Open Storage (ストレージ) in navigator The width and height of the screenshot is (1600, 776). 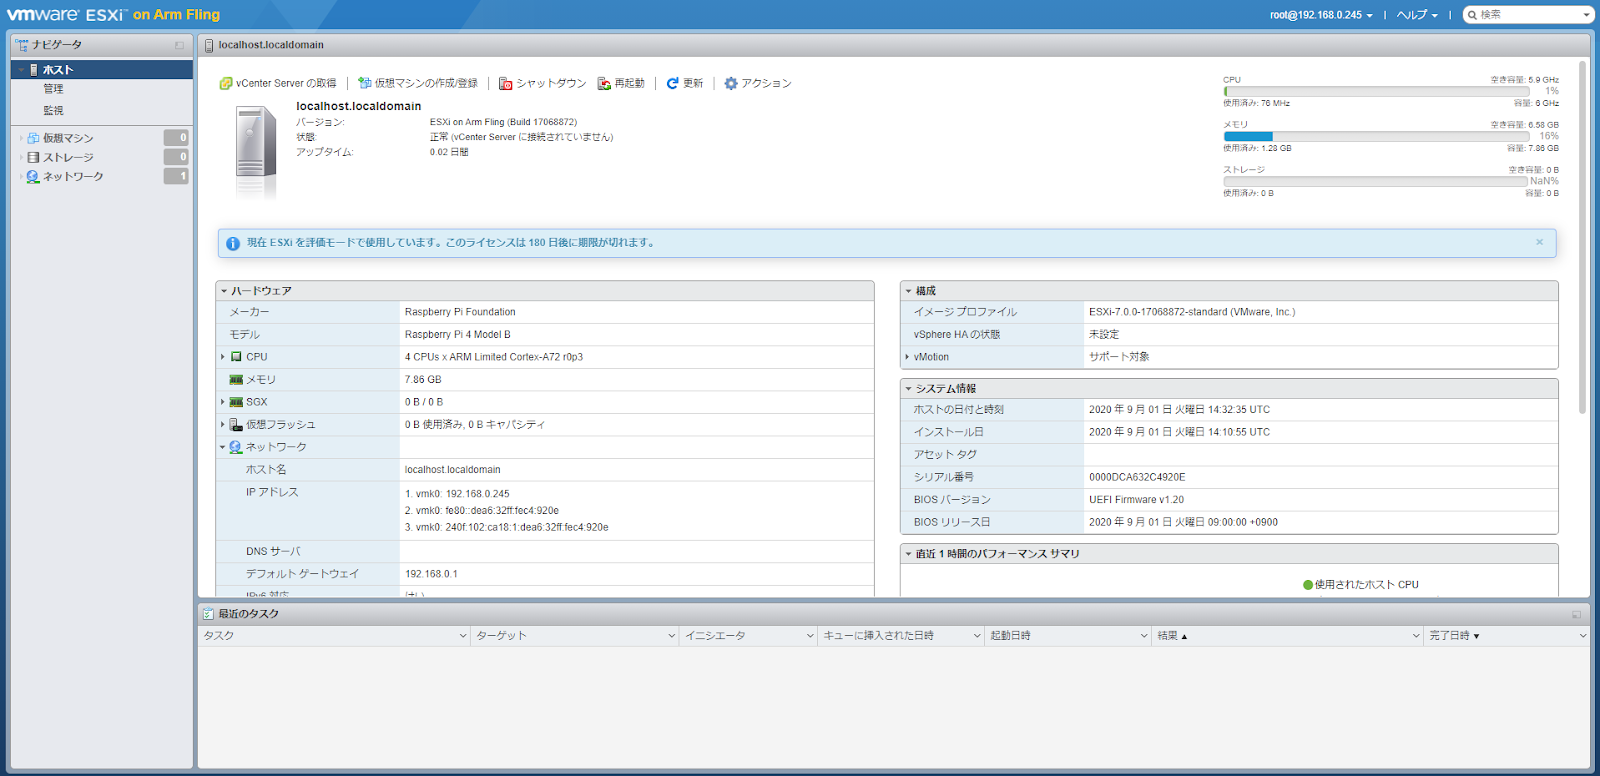pyautogui.click(x=68, y=157)
